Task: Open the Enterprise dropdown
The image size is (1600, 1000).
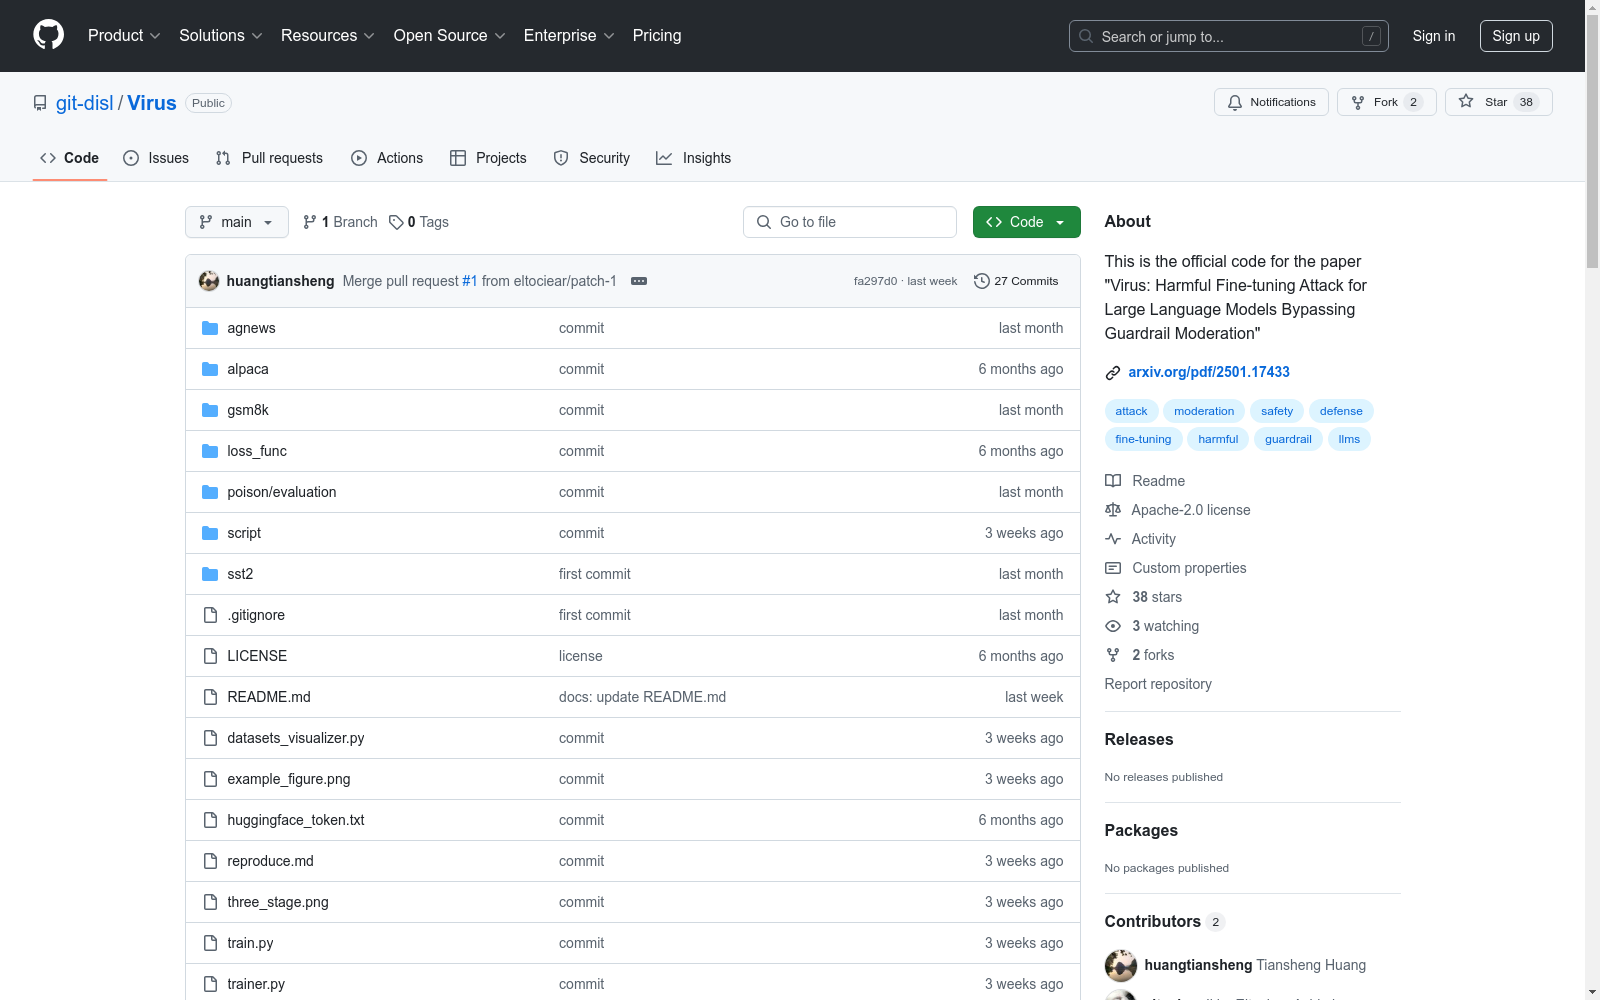Action: (569, 35)
